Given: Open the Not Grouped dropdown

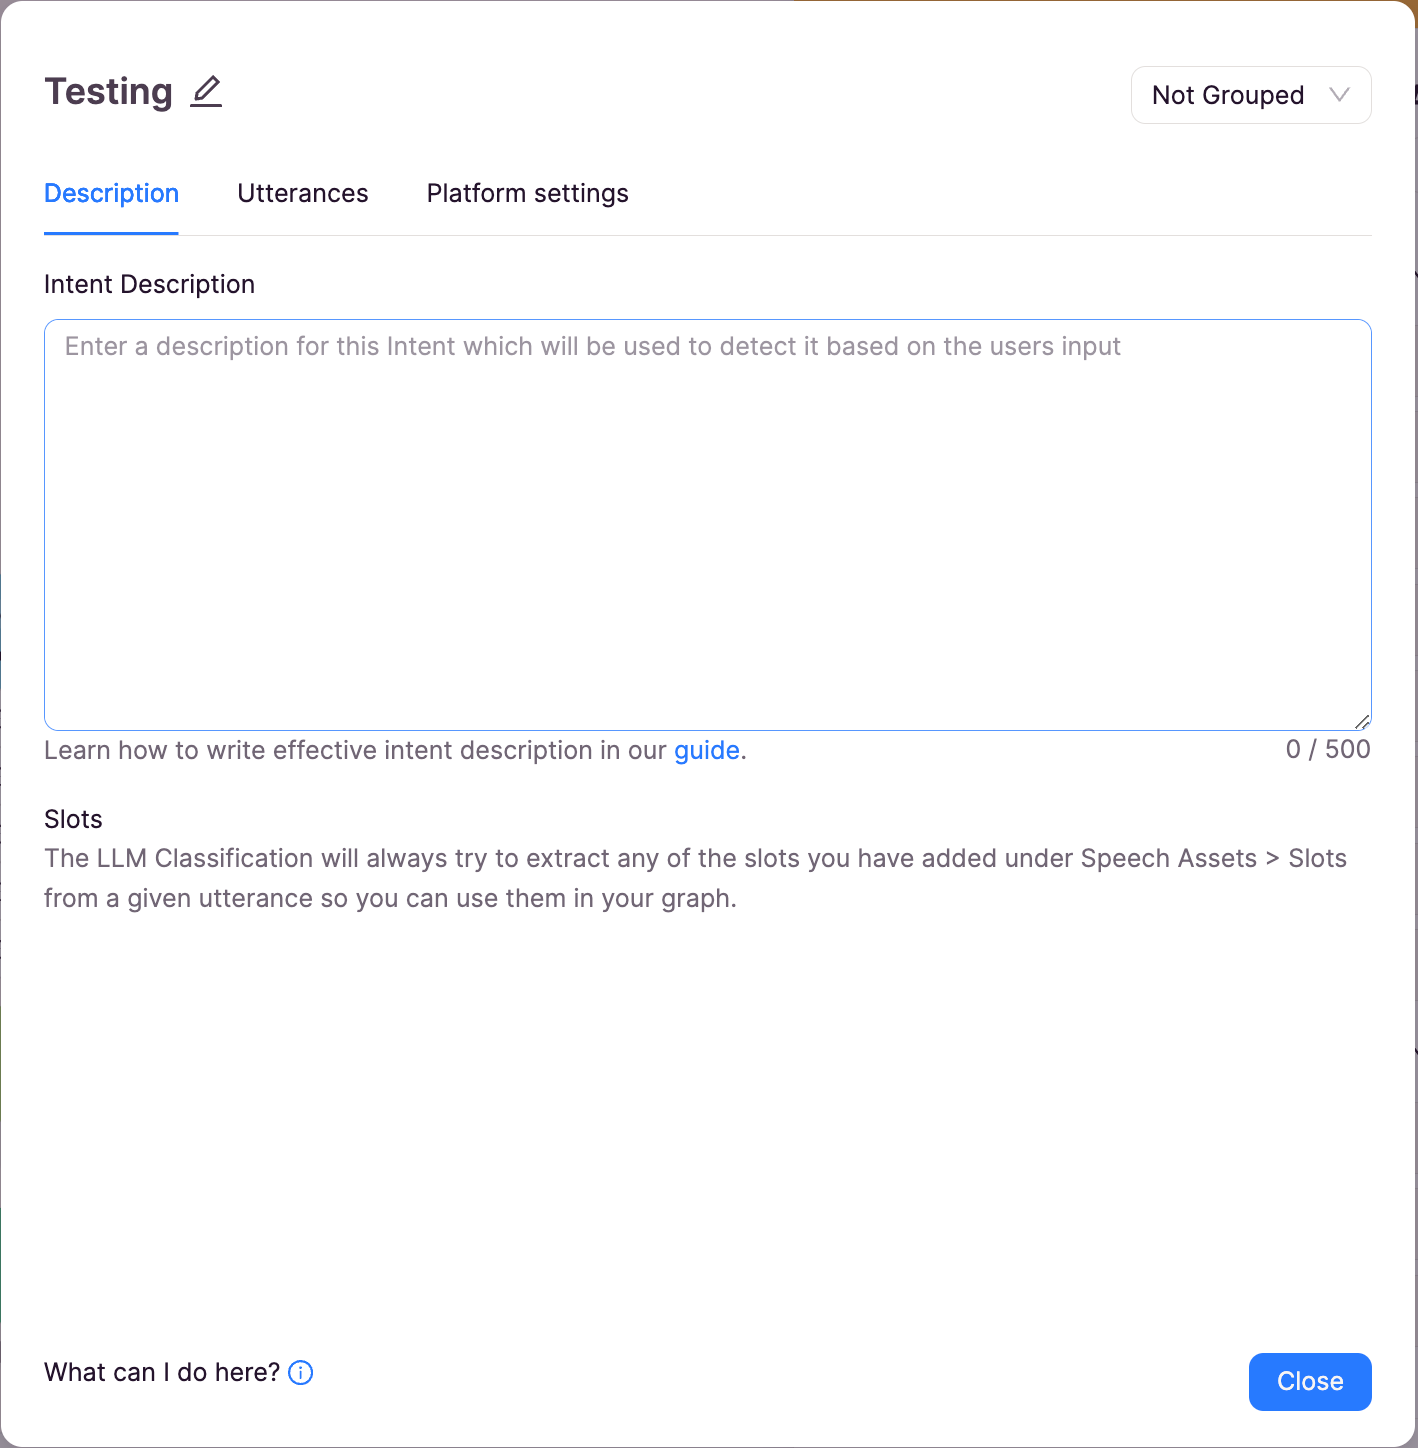Looking at the screenshot, I should [x=1251, y=95].
